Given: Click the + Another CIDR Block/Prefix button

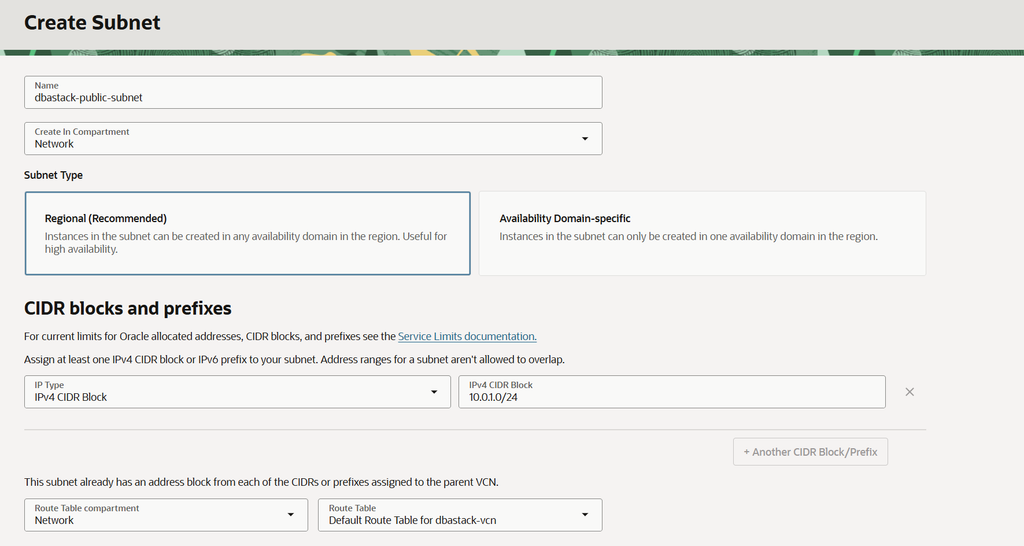Looking at the screenshot, I should 810,452.
